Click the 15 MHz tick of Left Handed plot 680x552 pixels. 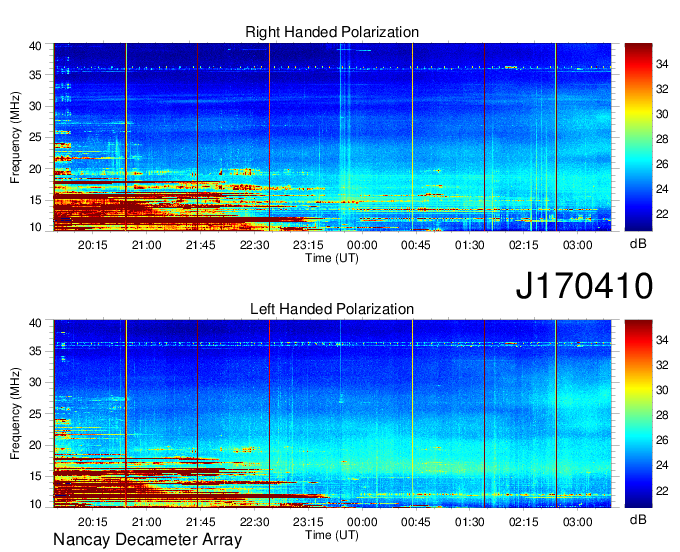tap(35, 477)
